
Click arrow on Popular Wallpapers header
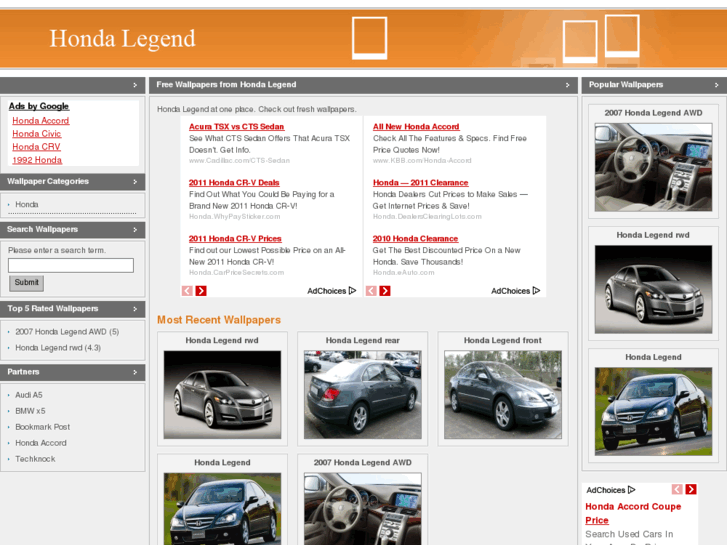click(x=716, y=85)
